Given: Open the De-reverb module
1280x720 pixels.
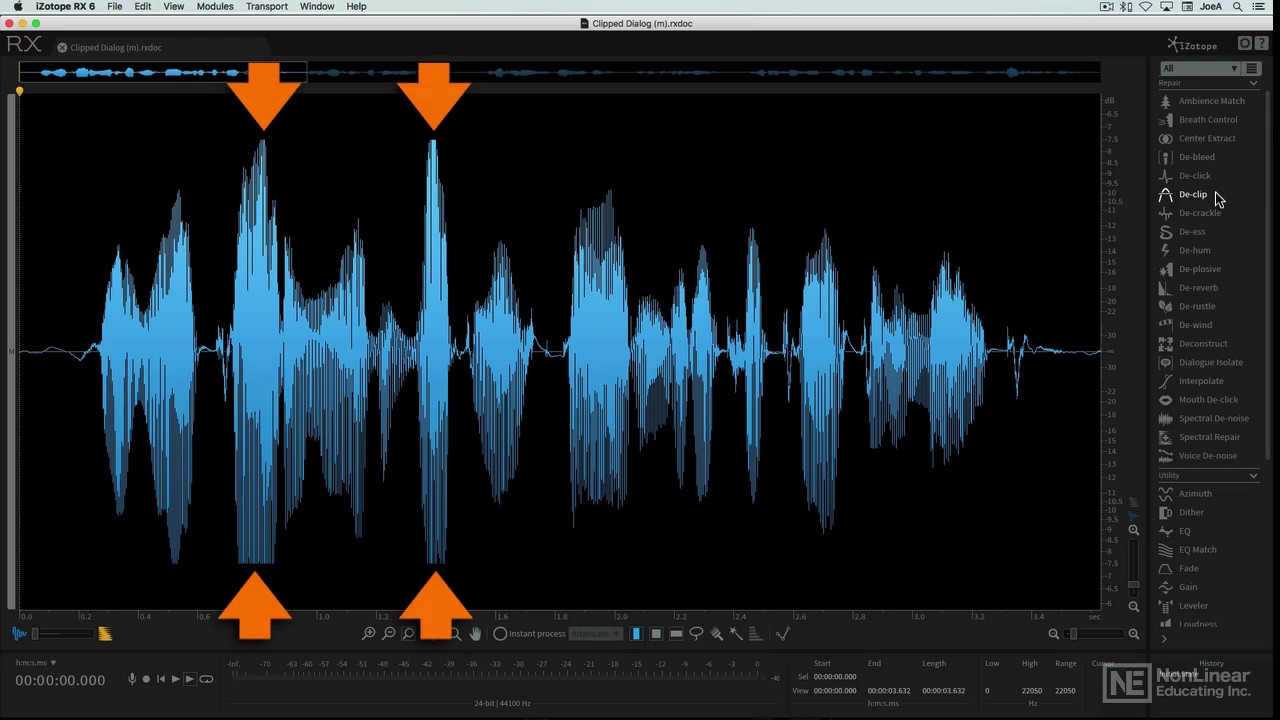Looking at the screenshot, I should click(x=1189, y=288).
